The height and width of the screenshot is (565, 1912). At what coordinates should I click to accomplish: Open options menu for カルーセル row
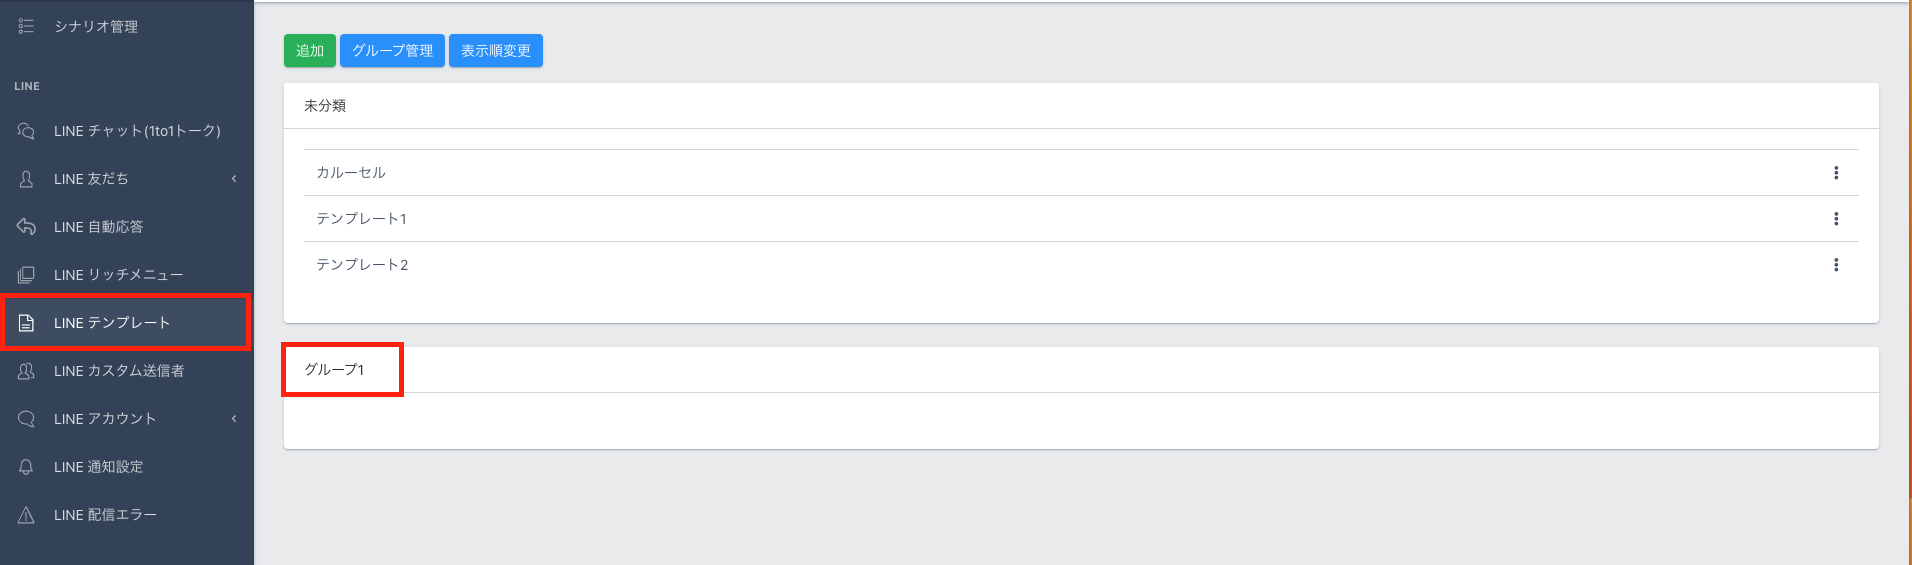(1835, 173)
